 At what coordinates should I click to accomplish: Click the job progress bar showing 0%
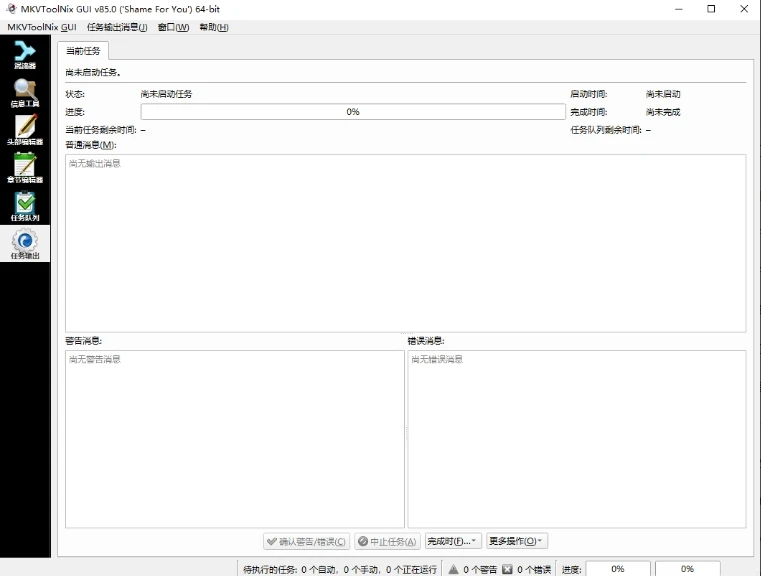[x=353, y=112]
